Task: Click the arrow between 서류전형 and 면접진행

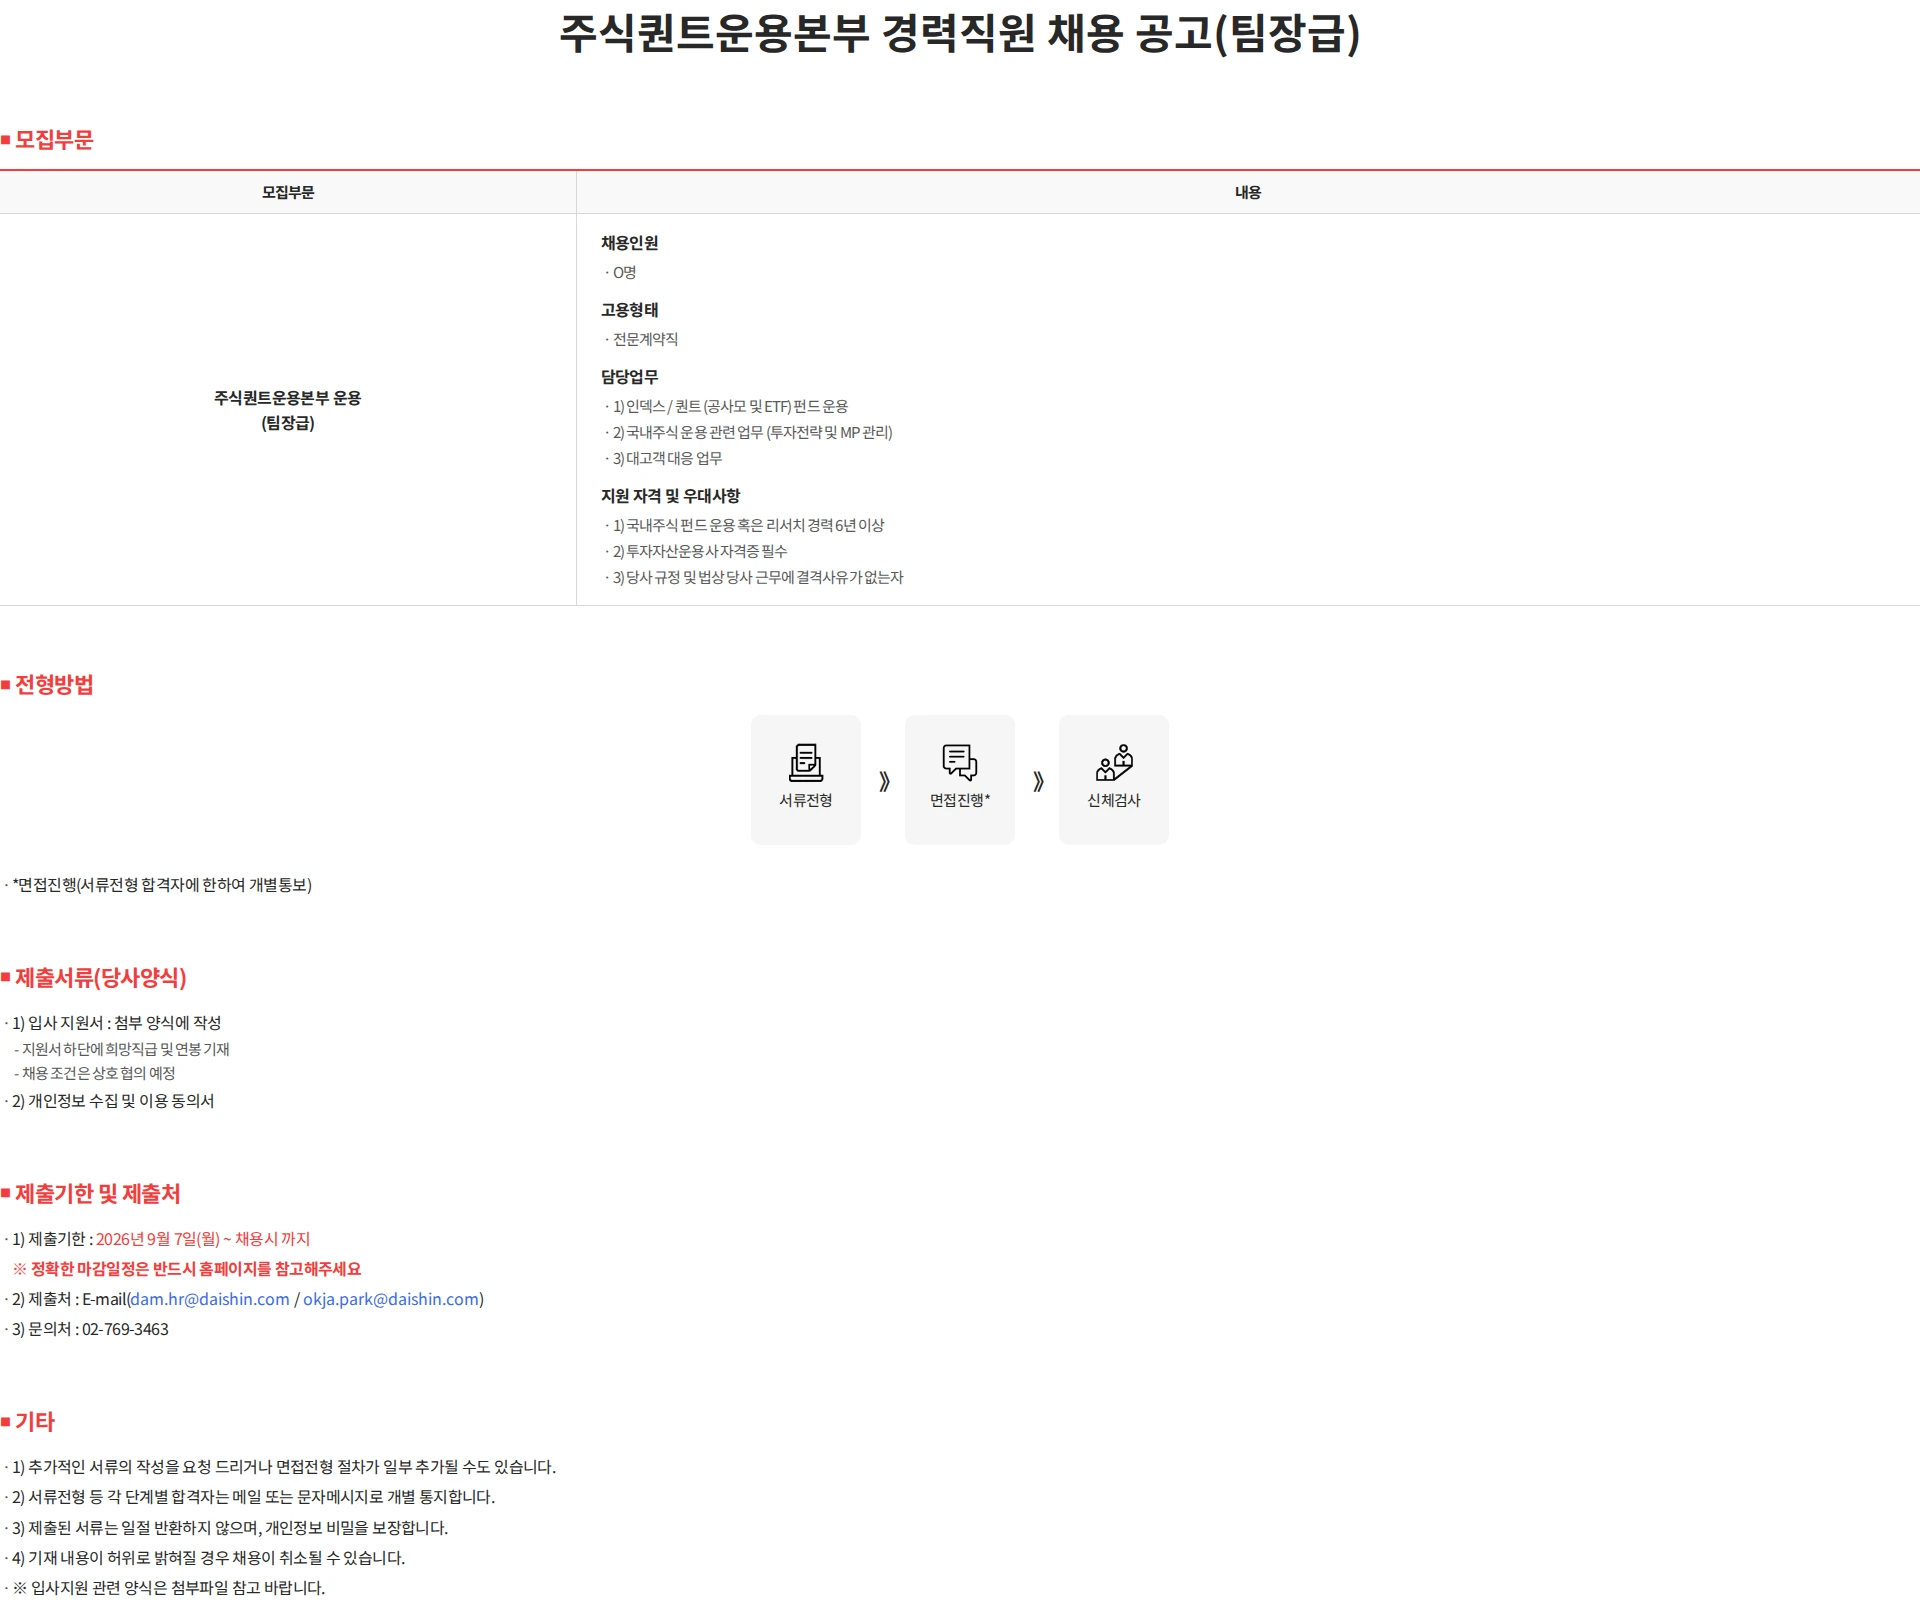Action: pyautogui.click(x=884, y=781)
